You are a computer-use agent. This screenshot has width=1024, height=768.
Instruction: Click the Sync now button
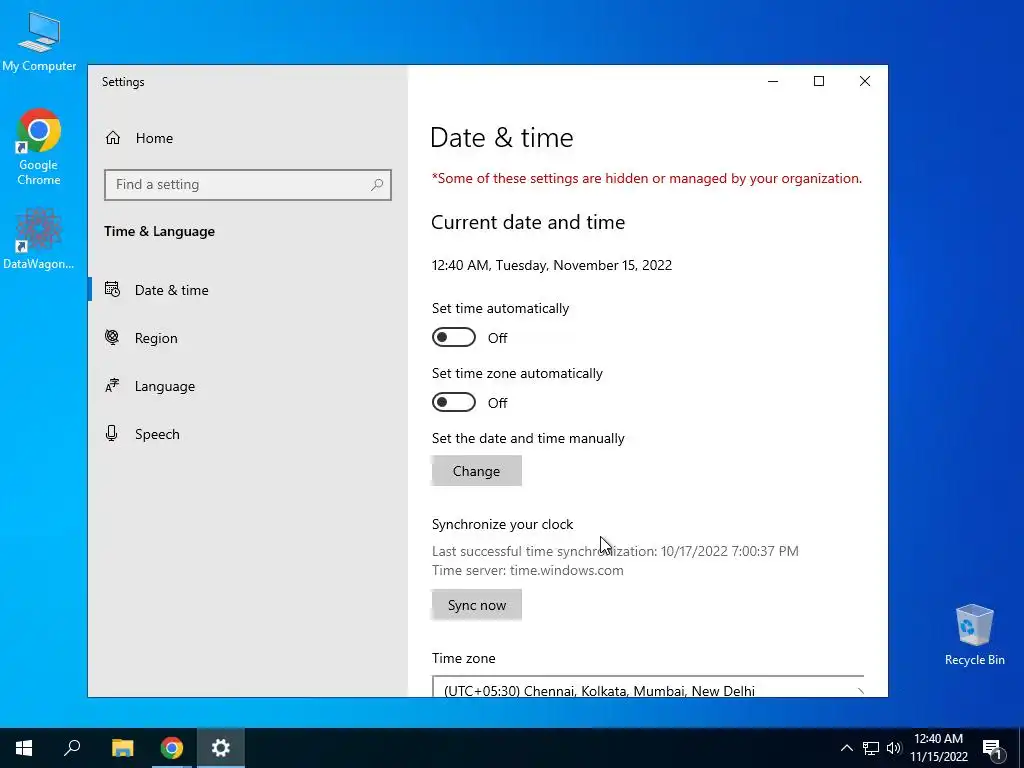pos(477,605)
